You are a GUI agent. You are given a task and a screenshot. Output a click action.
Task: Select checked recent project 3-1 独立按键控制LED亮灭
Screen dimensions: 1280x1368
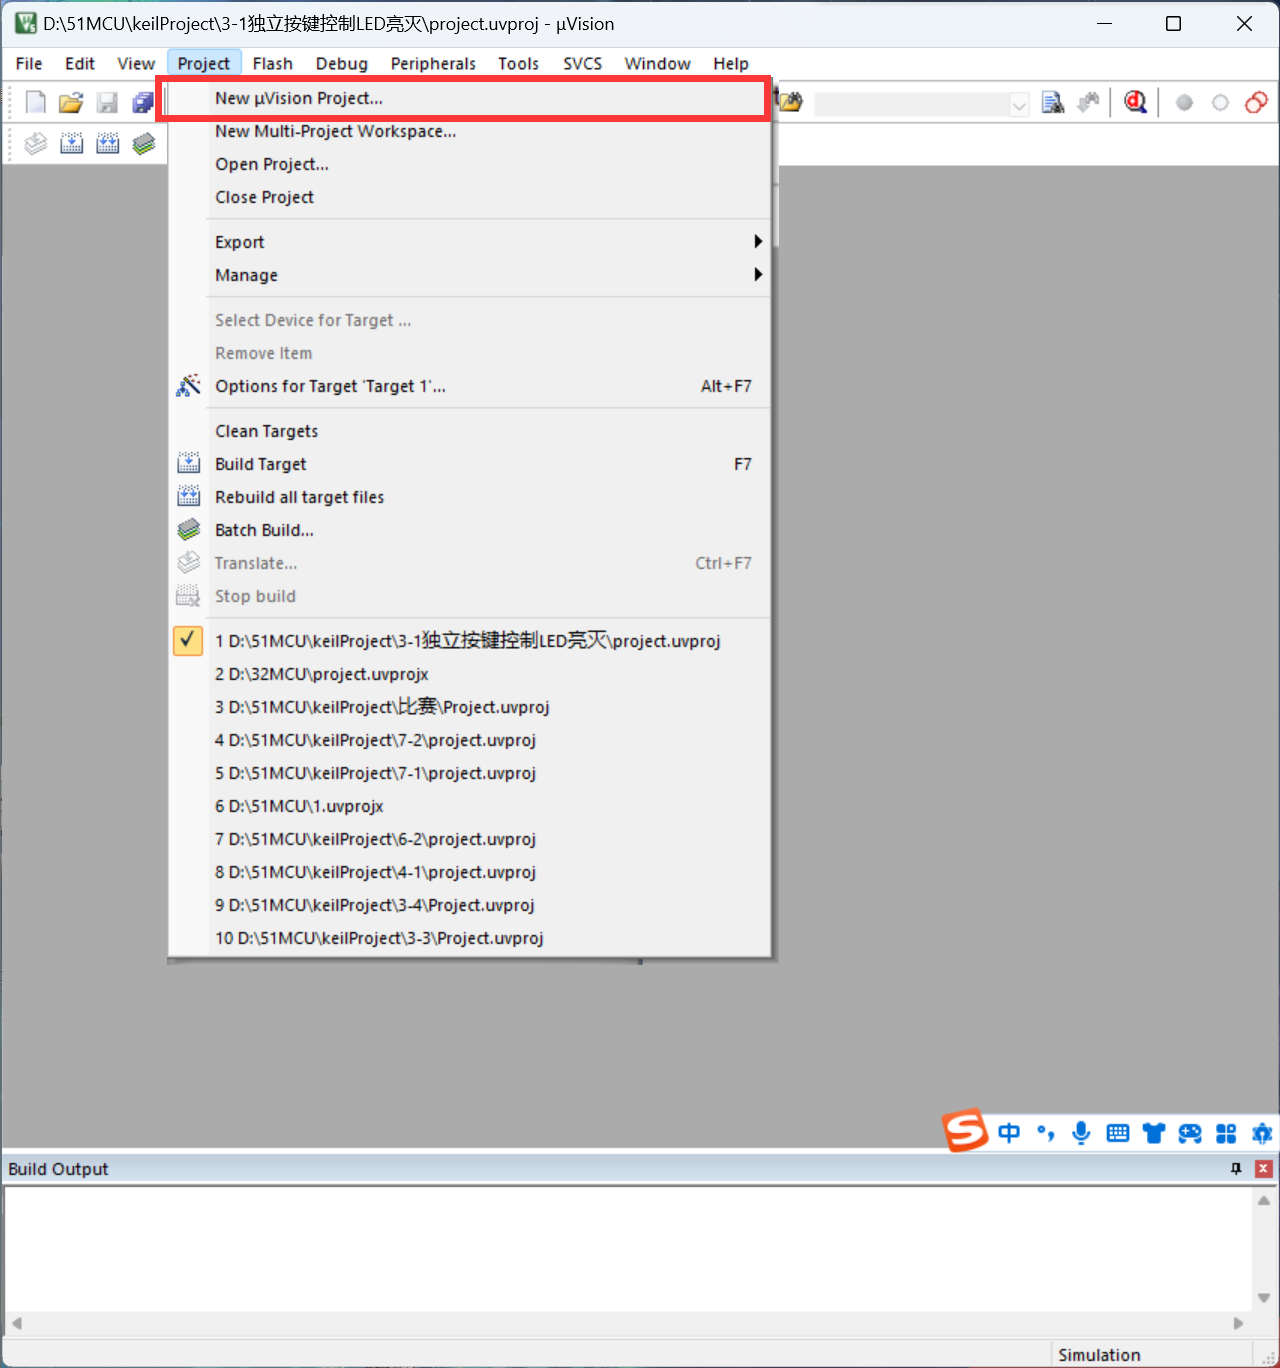click(469, 641)
